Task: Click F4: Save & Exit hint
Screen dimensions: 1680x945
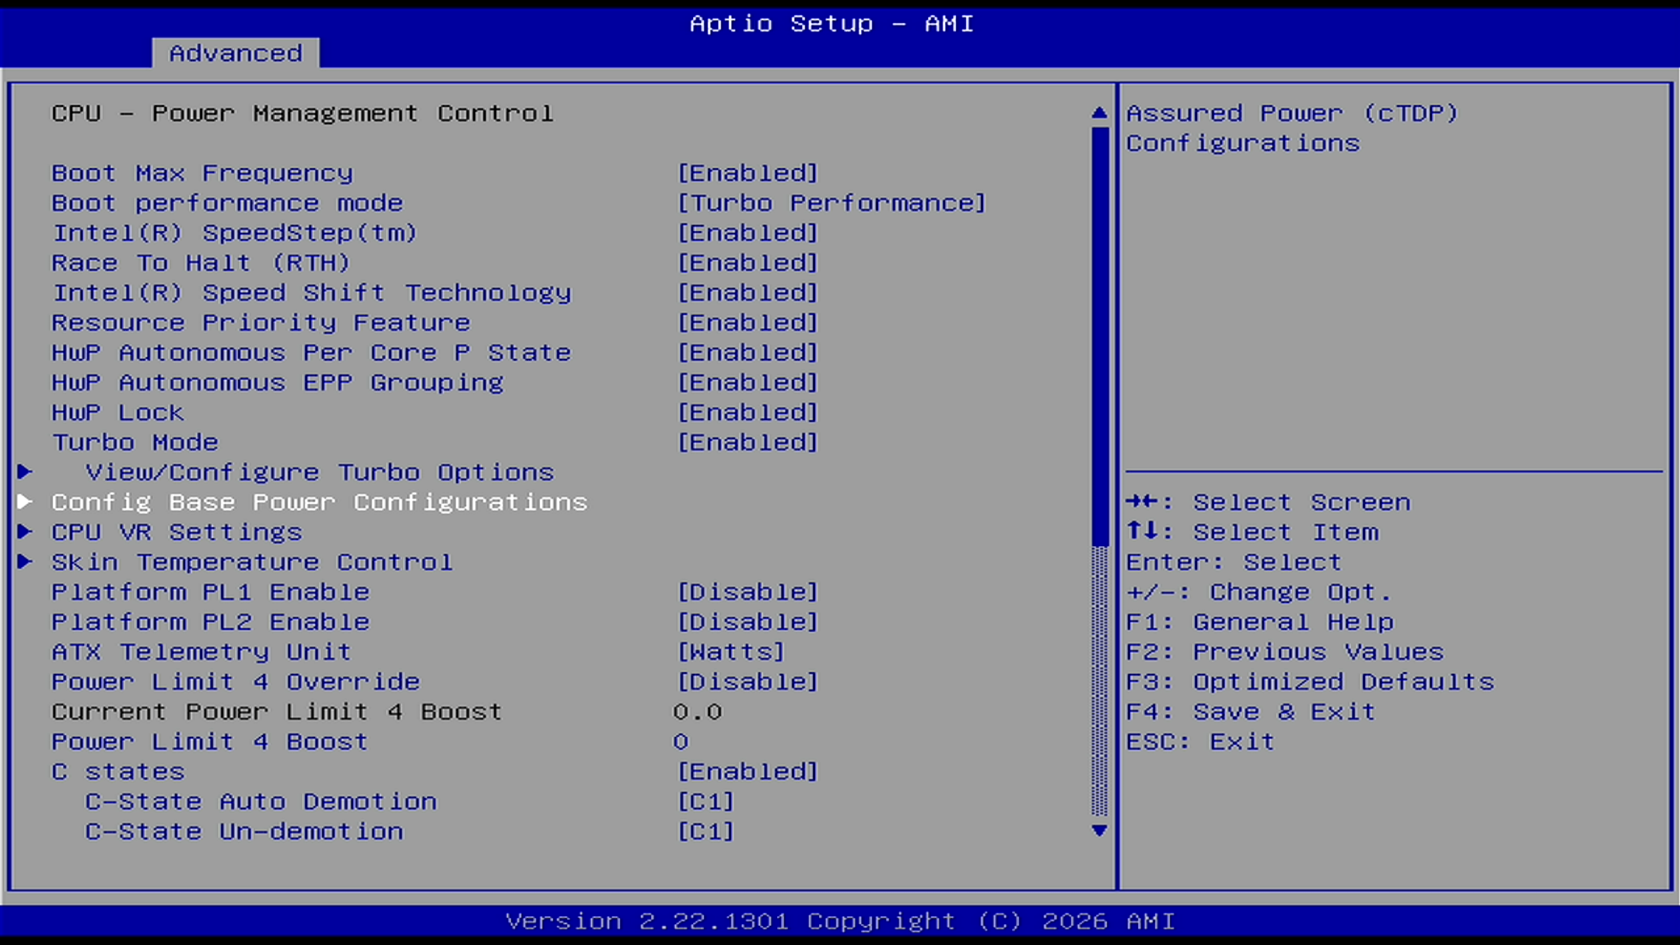Action: (x=1251, y=712)
